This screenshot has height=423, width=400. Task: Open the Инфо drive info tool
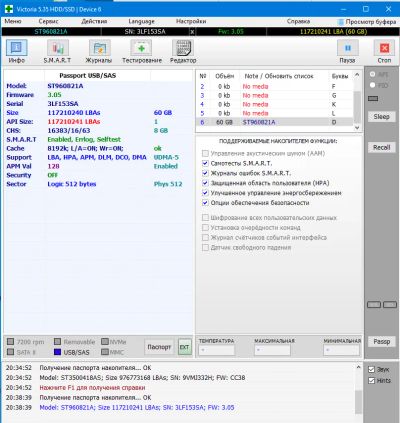pyautogui.click(x=16, y=48)
